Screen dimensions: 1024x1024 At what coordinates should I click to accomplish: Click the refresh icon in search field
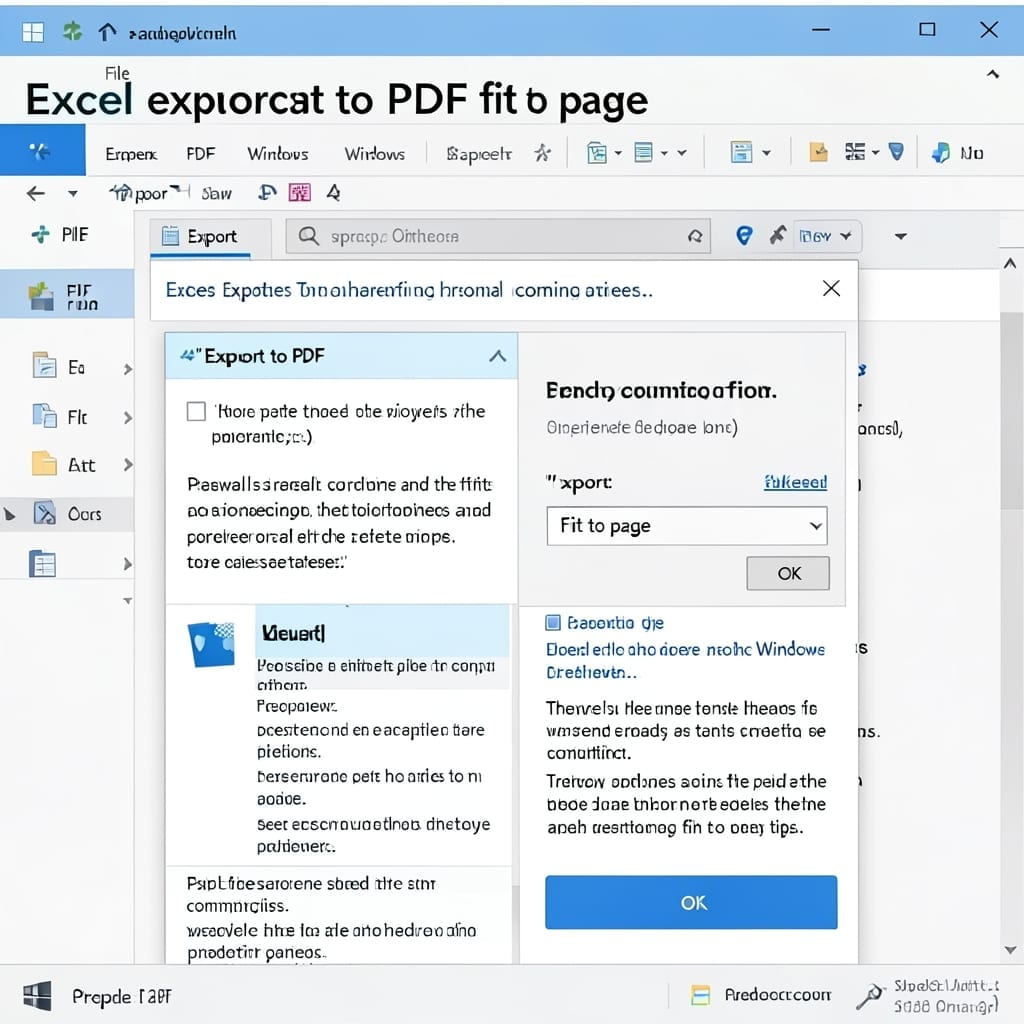[x=695, y=236]
